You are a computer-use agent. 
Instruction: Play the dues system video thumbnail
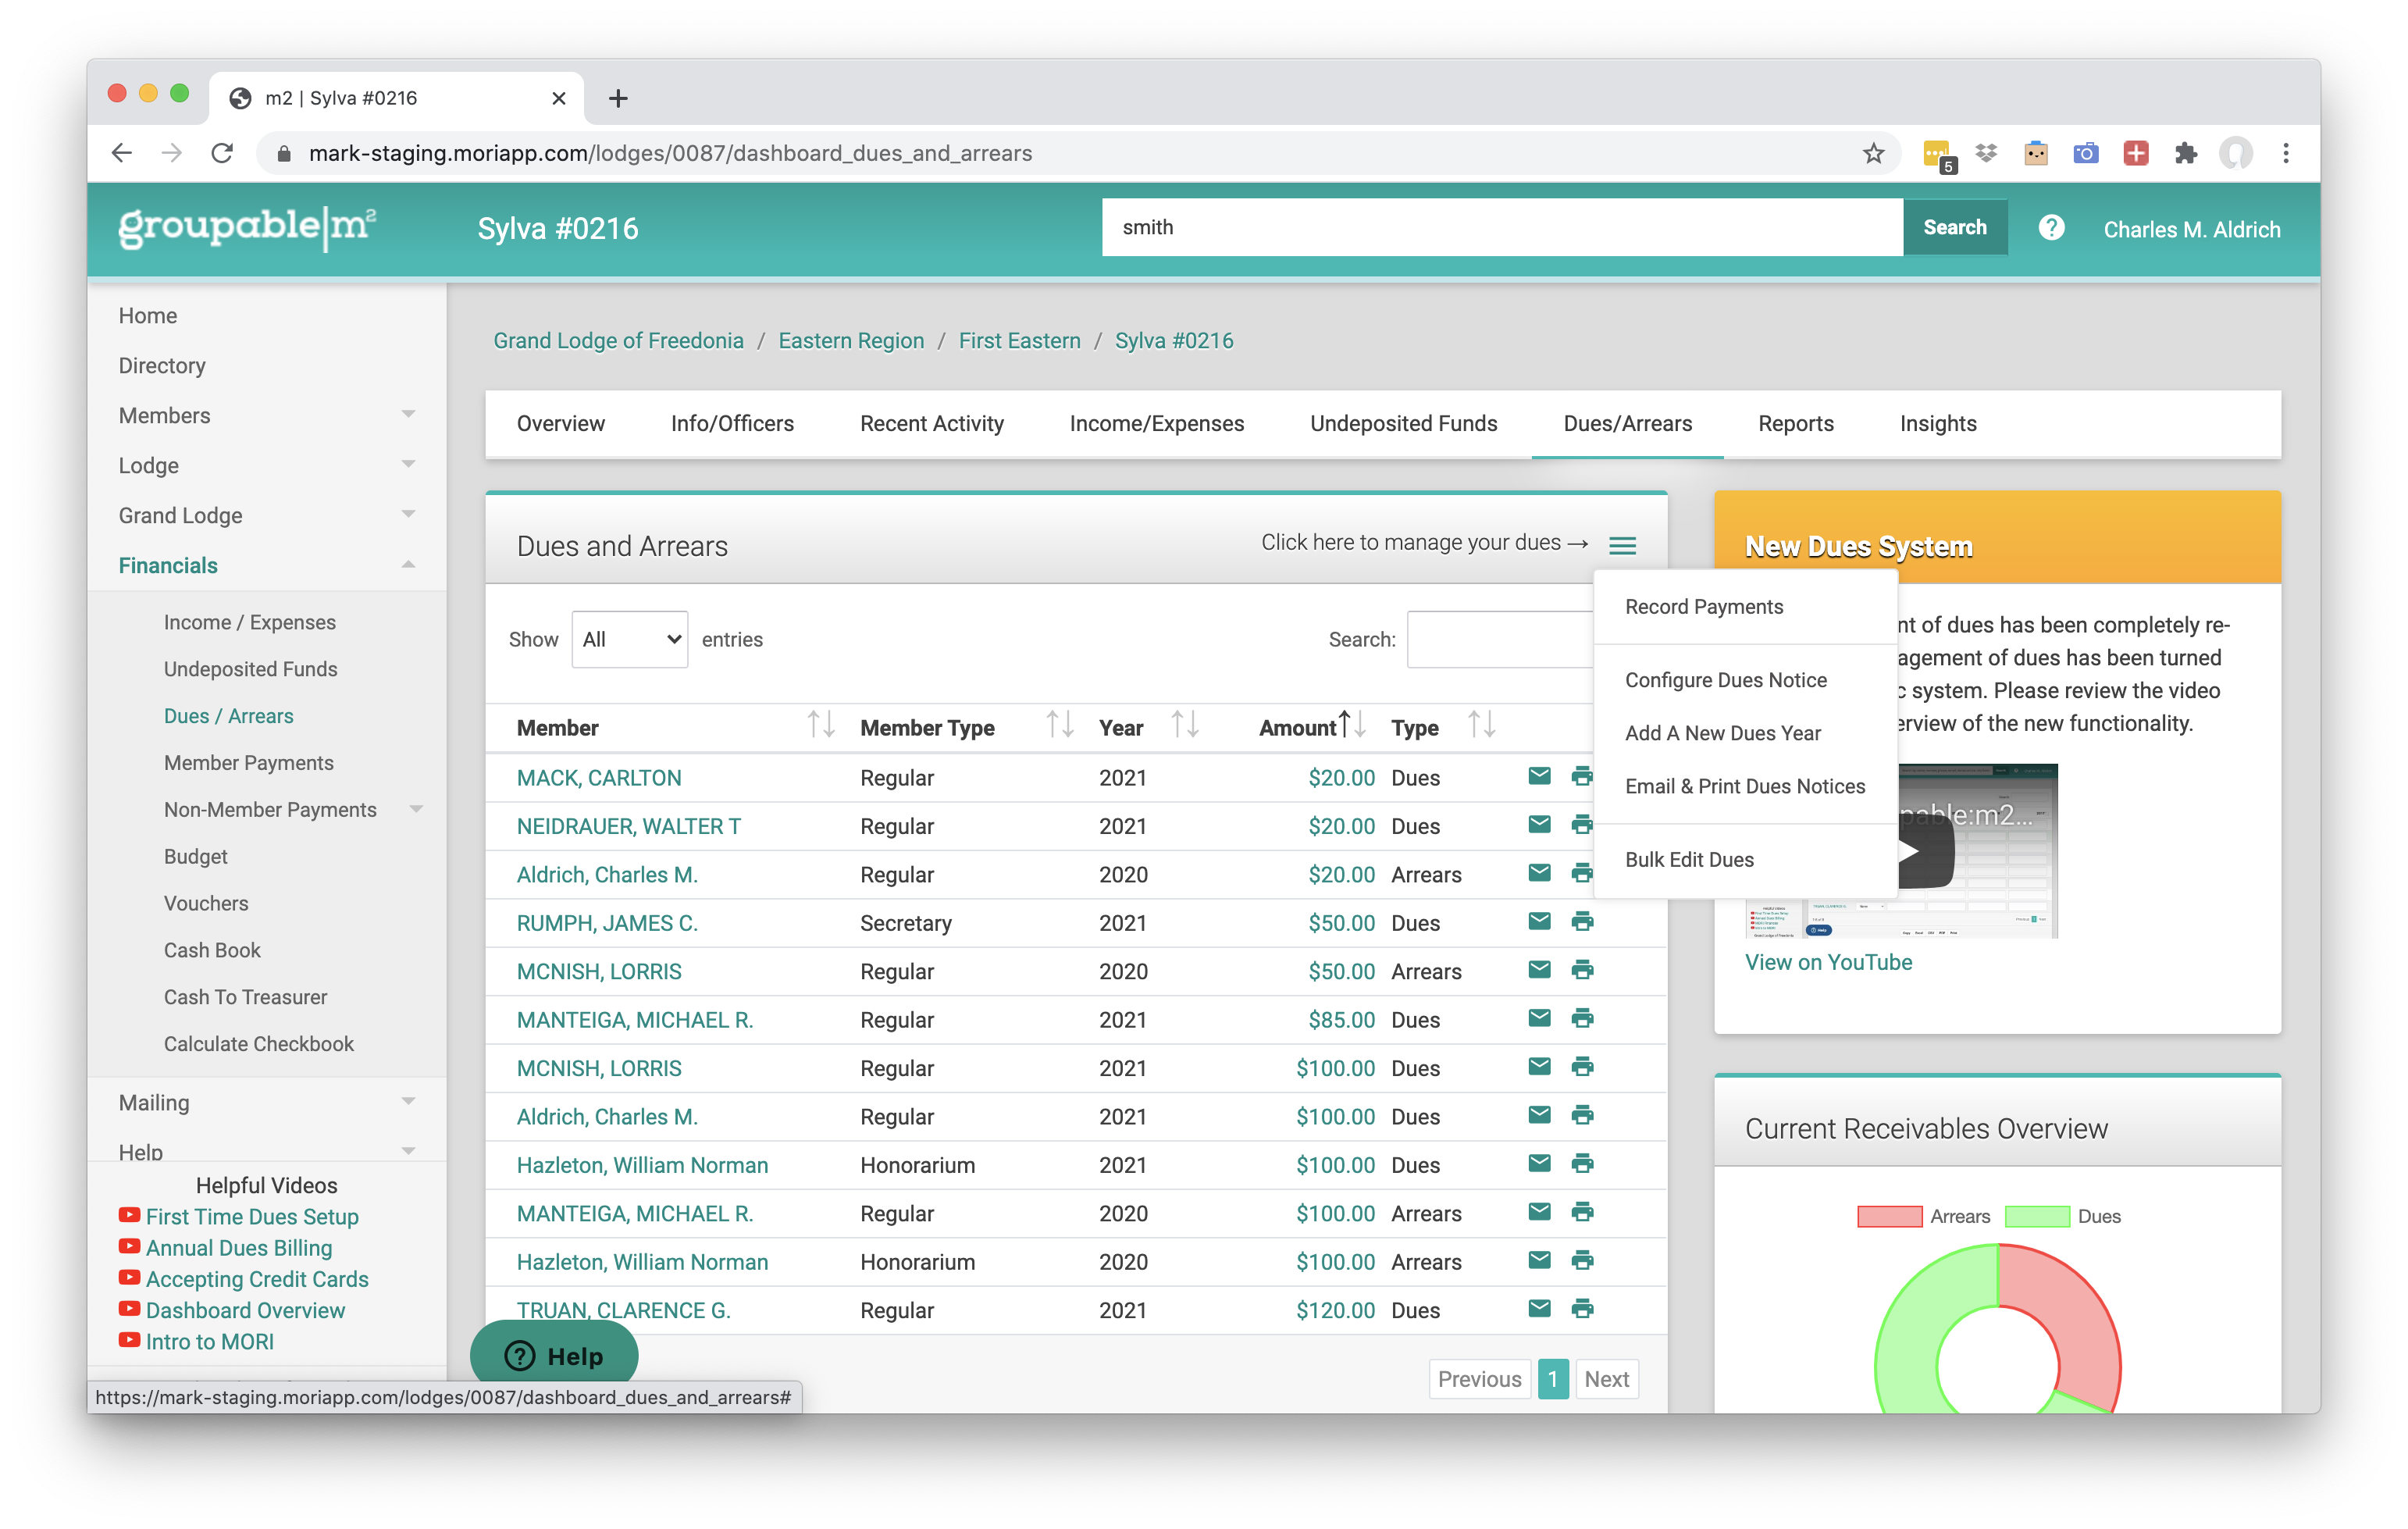1925,852
